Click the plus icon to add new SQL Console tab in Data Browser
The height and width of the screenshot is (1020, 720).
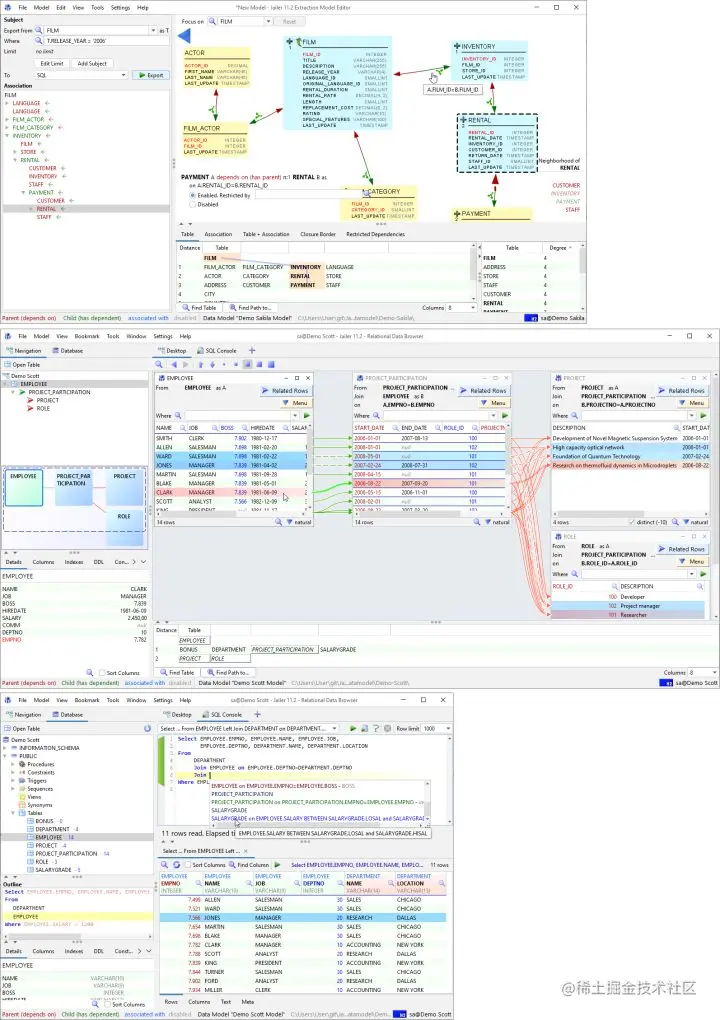coord(252,351)
